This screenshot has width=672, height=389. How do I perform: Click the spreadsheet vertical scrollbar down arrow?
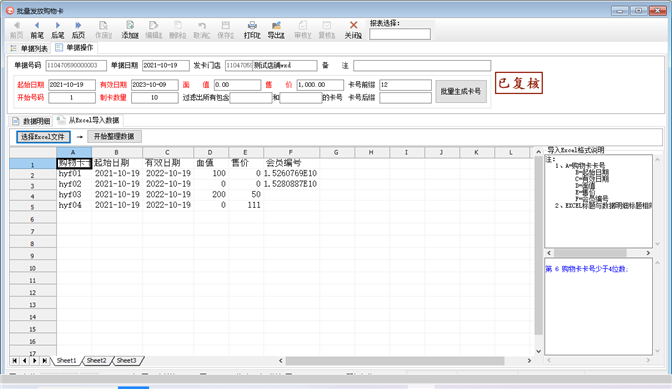pyautogui.click(x=539, y=351)
